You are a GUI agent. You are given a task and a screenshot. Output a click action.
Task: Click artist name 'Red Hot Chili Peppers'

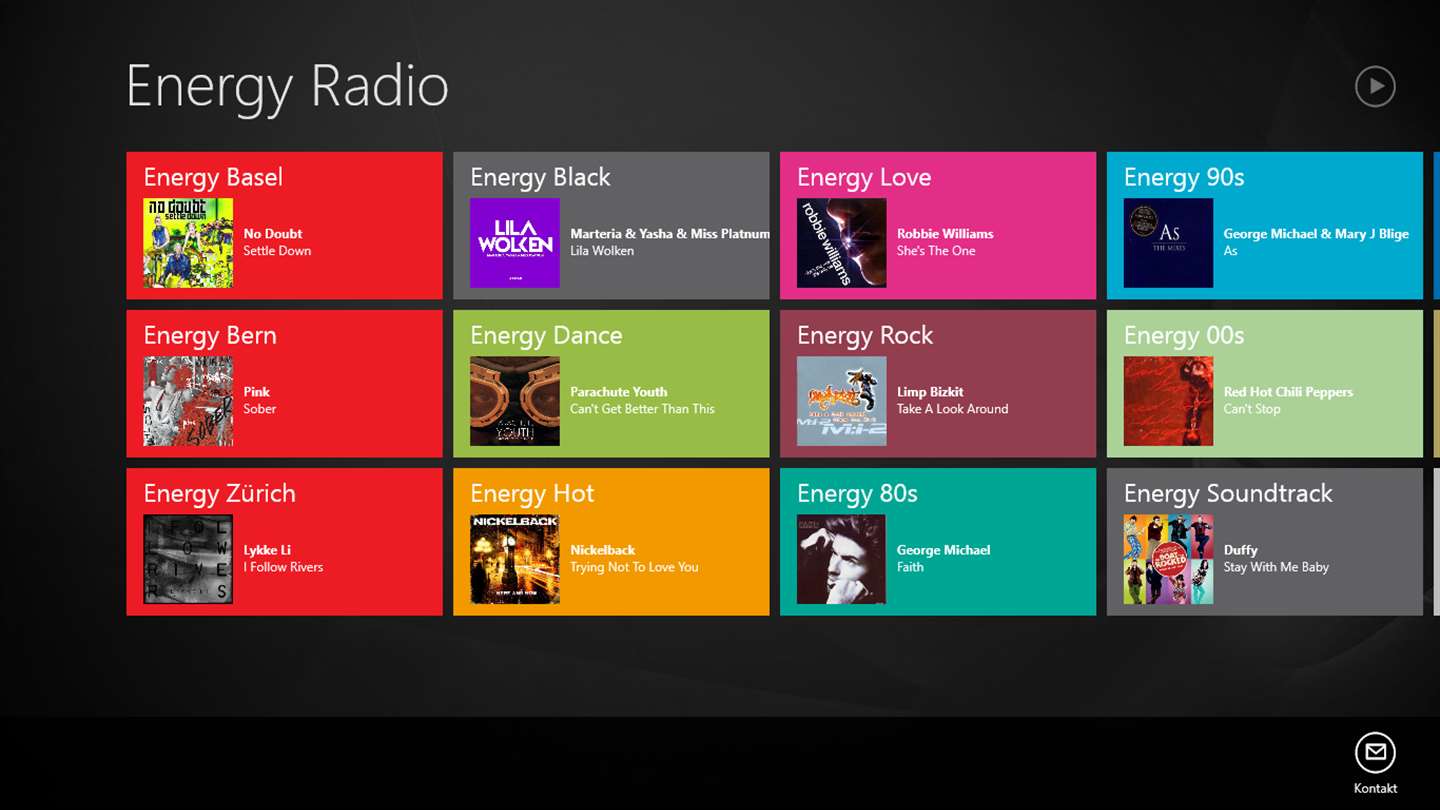(x=1288, y=392)
